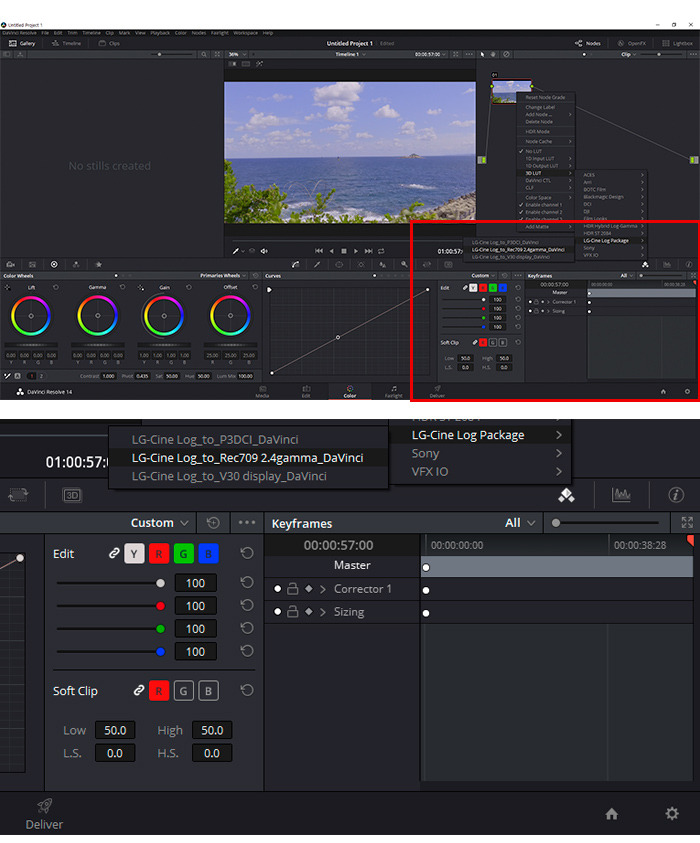Open the 3D palette icon in enlarged view
This screenshot has height=843, width=700.
pyautogui.click(x=72, y=495)
